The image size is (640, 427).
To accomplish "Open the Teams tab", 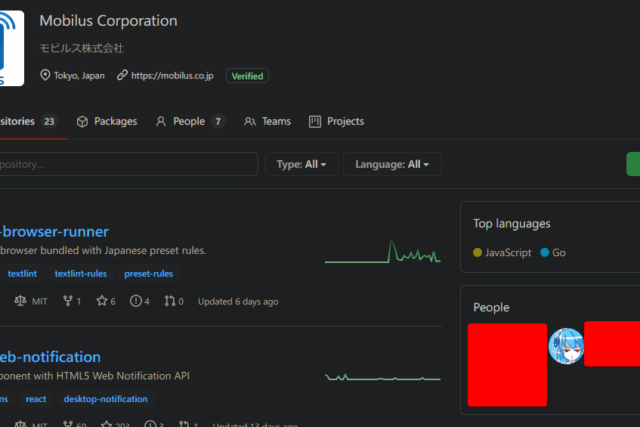I will pos(267,121).
